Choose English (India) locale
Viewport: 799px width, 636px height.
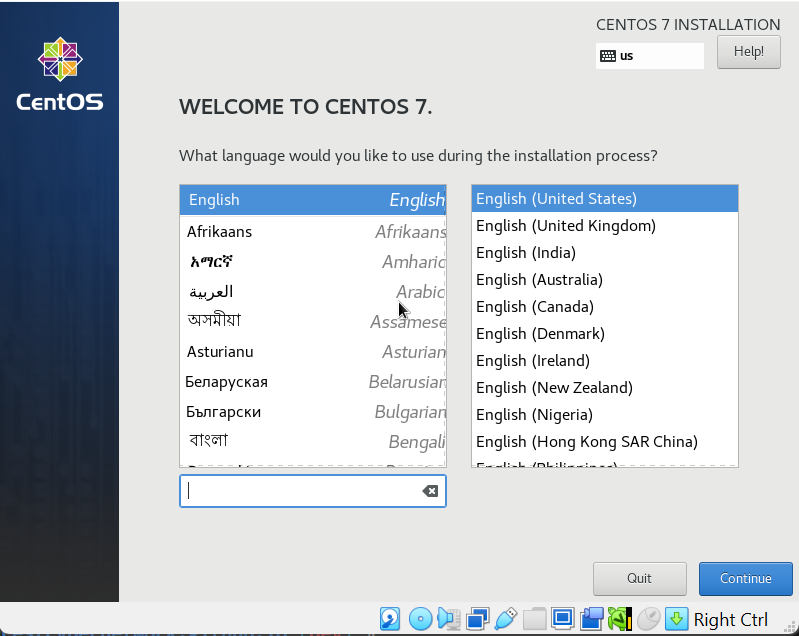605,253
